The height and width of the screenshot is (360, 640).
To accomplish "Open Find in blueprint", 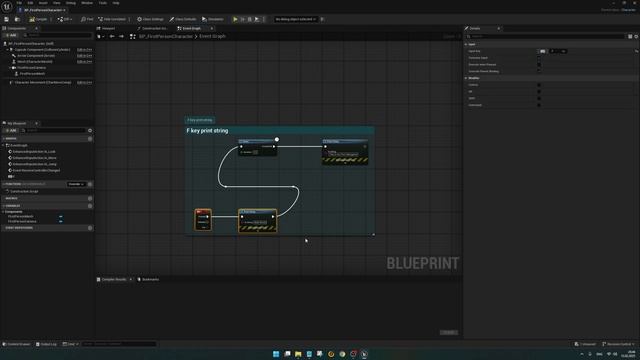I will point(87,19).
